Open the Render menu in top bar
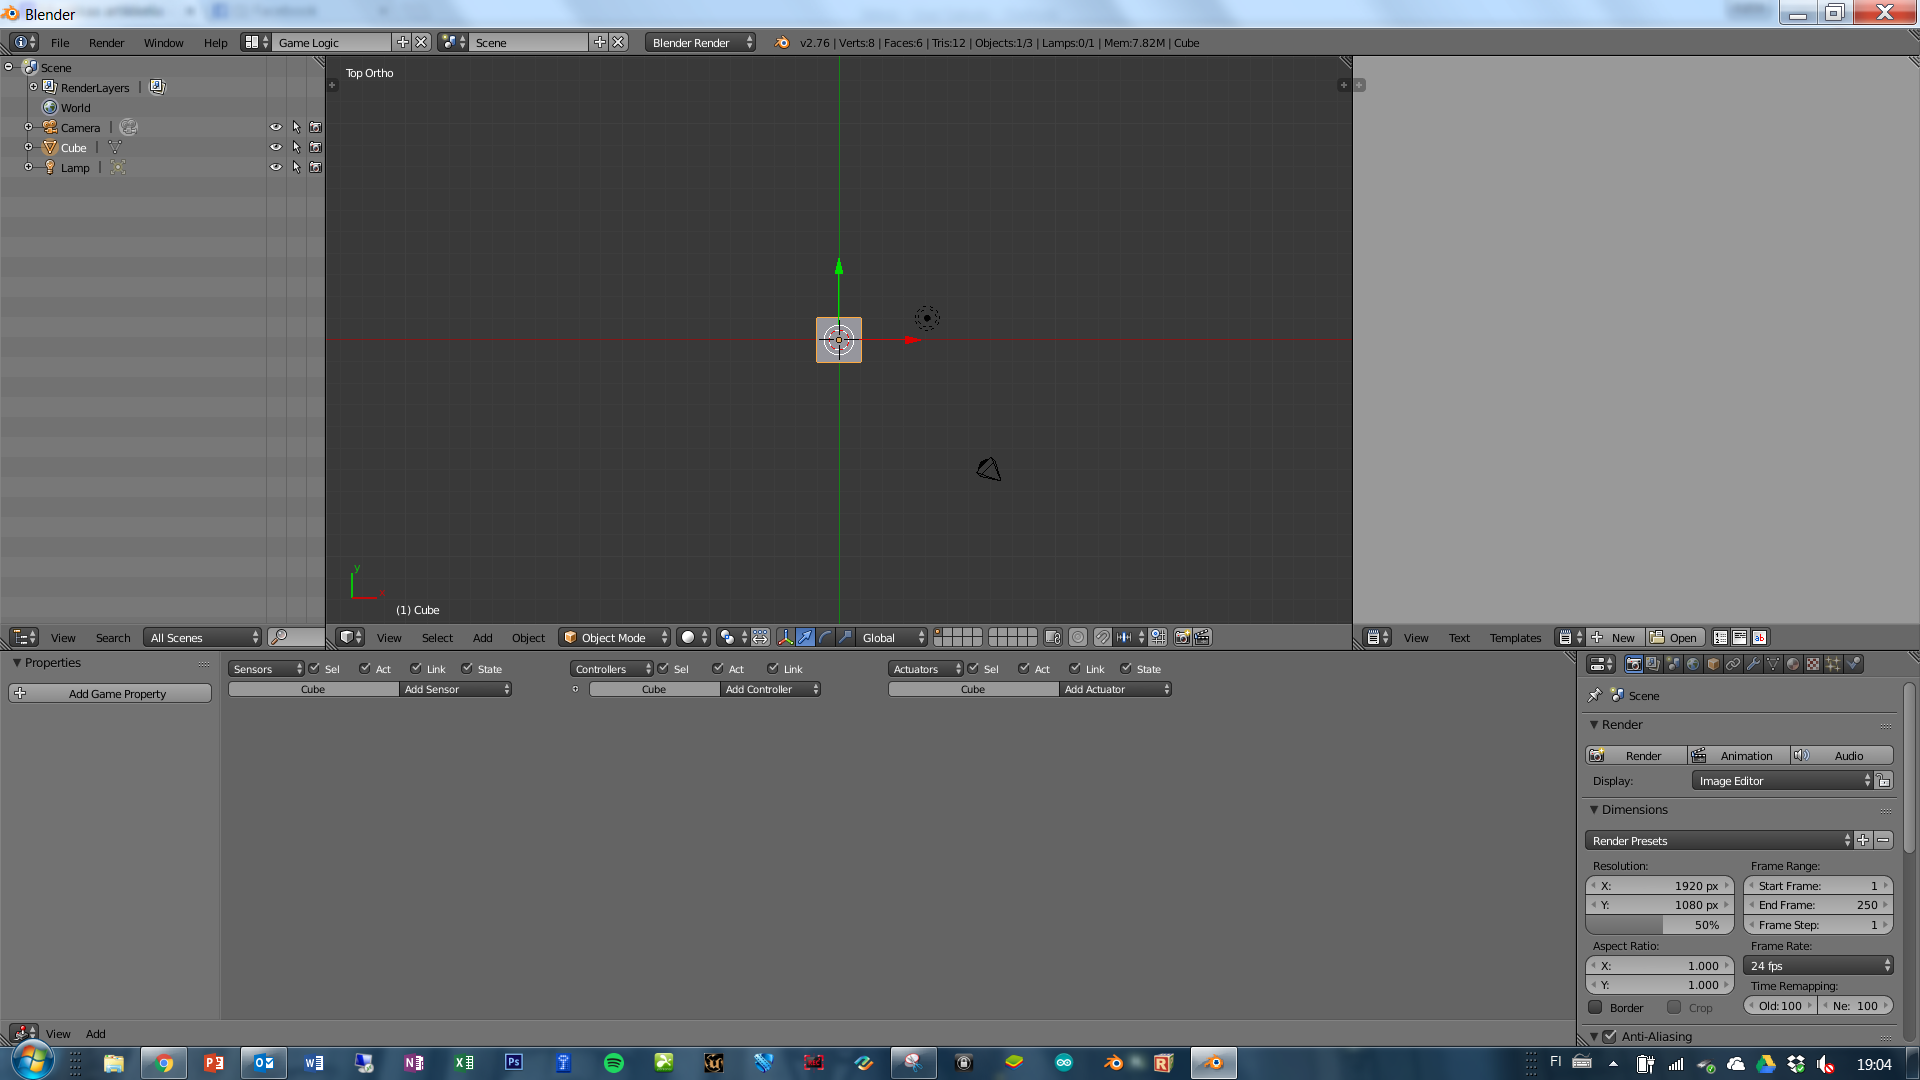The image size is (1920, 1080). 106,42
